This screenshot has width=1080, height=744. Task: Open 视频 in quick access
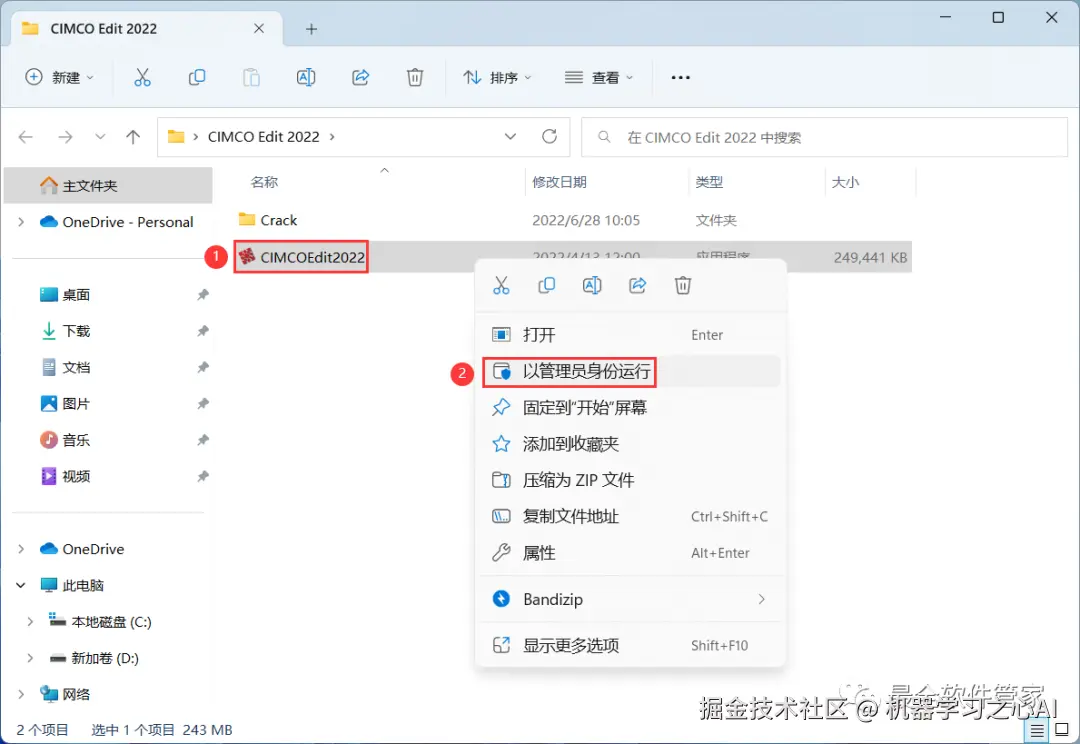coord(76,477)
